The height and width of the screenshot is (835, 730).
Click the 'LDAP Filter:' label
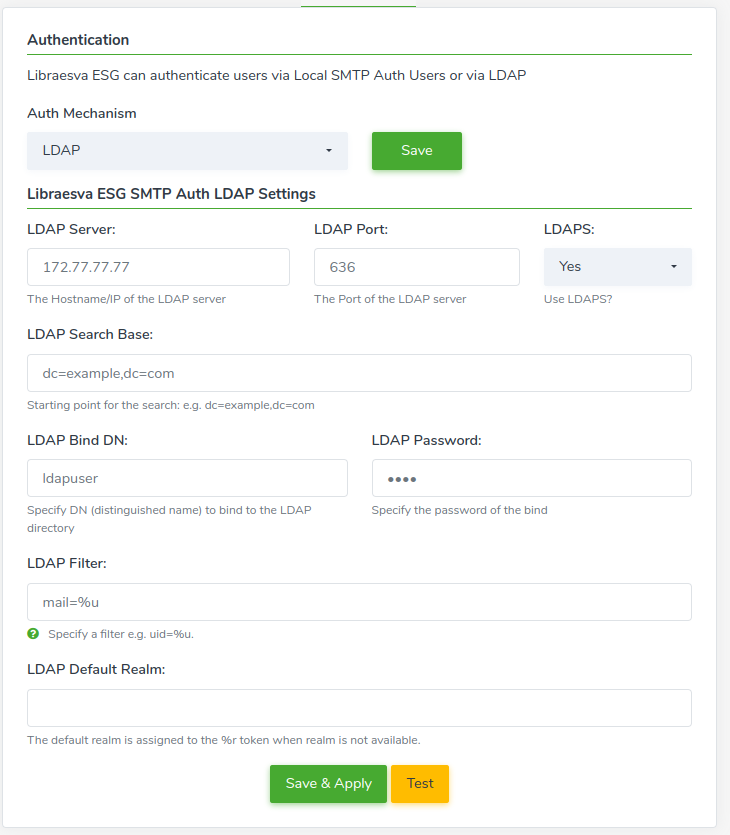pyautogui.click(x=67, y=563)
